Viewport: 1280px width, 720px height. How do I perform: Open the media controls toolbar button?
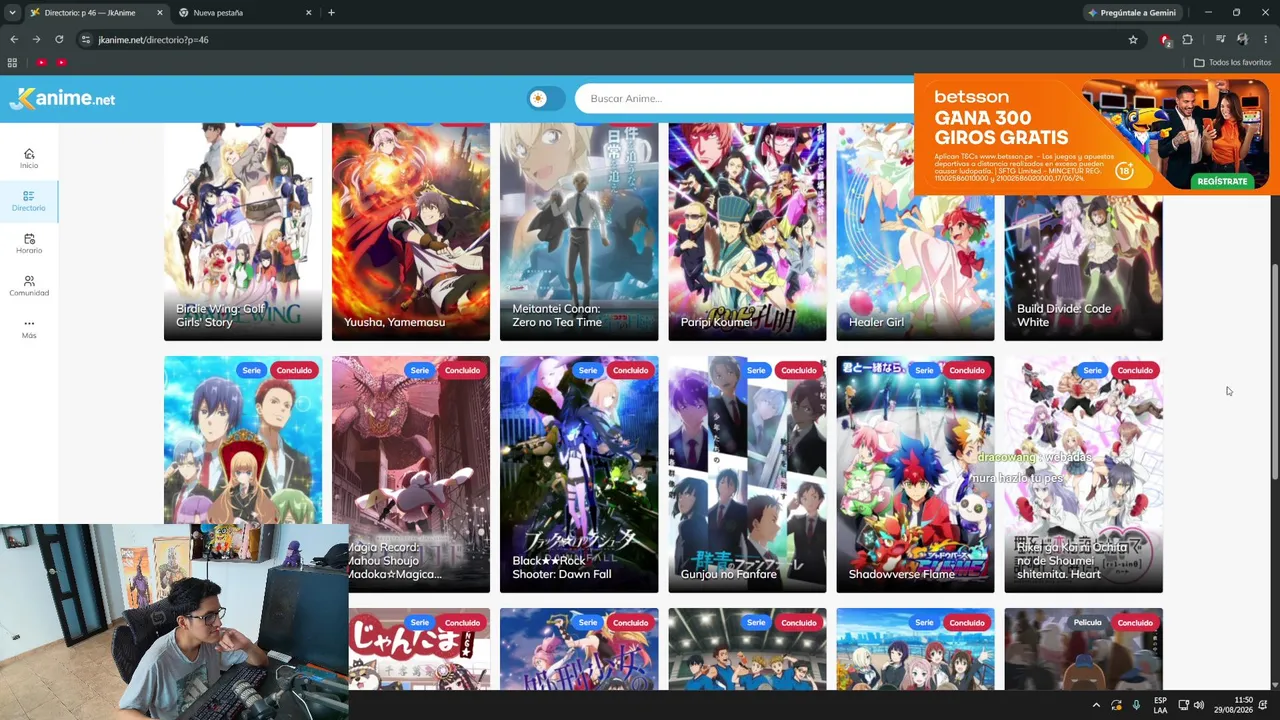click(1220, 40)
